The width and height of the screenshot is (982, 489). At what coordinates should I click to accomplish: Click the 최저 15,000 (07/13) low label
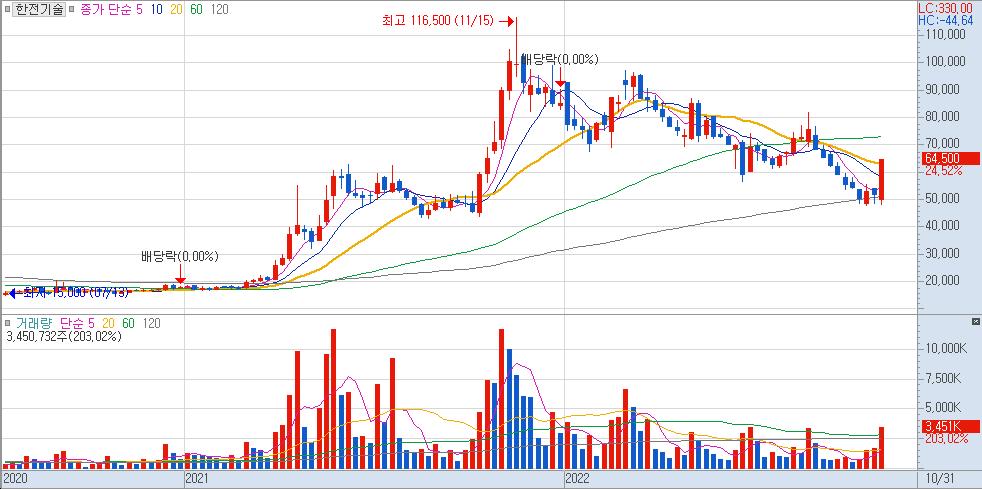[76, 292]
